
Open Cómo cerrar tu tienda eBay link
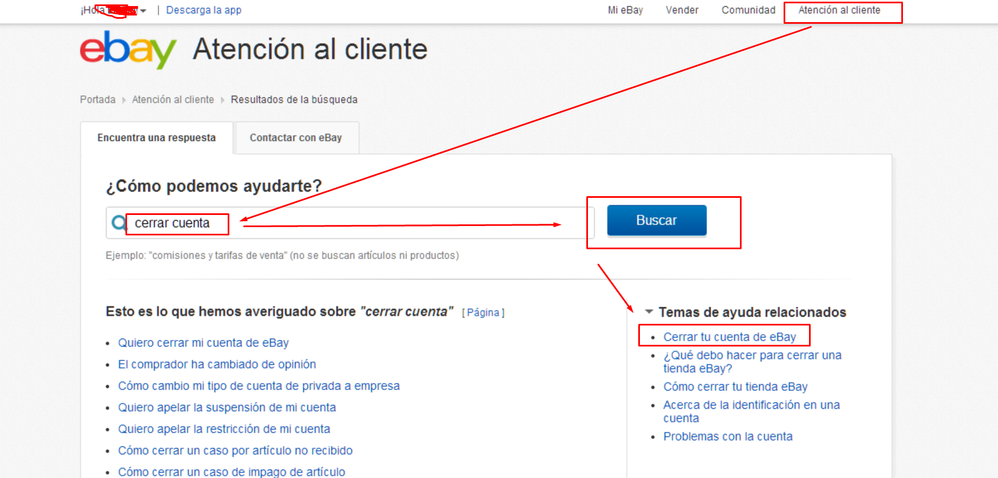735,386
